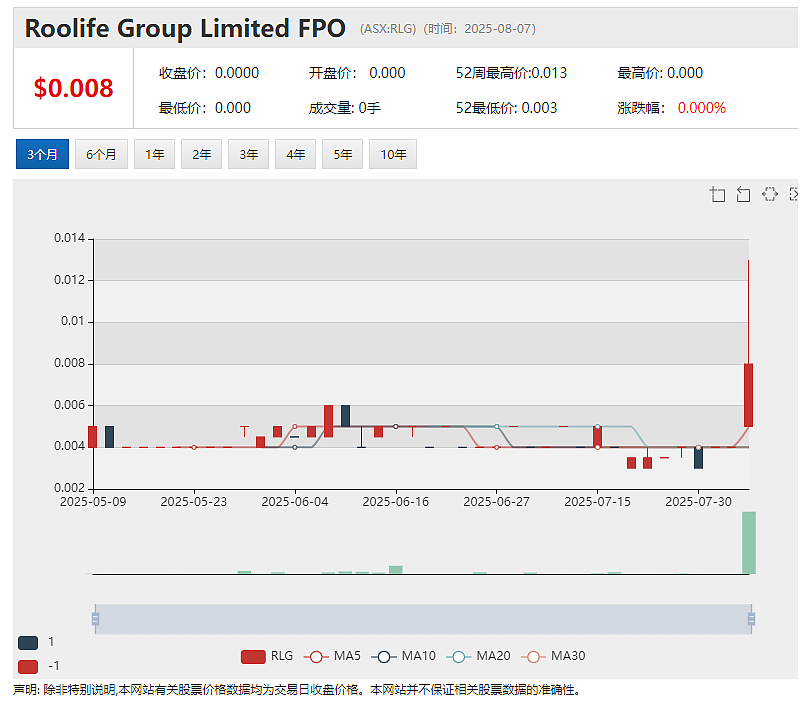Image resolution: width=807 pixels, height=707 pixels.
Task: Click the dark candlestick near 2025-07-30
Action: pyautogui.click(x=698, y=457)
